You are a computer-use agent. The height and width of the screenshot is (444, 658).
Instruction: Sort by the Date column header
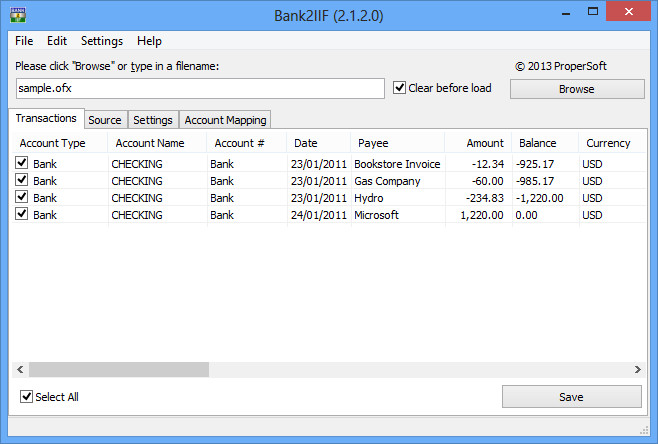306,143
